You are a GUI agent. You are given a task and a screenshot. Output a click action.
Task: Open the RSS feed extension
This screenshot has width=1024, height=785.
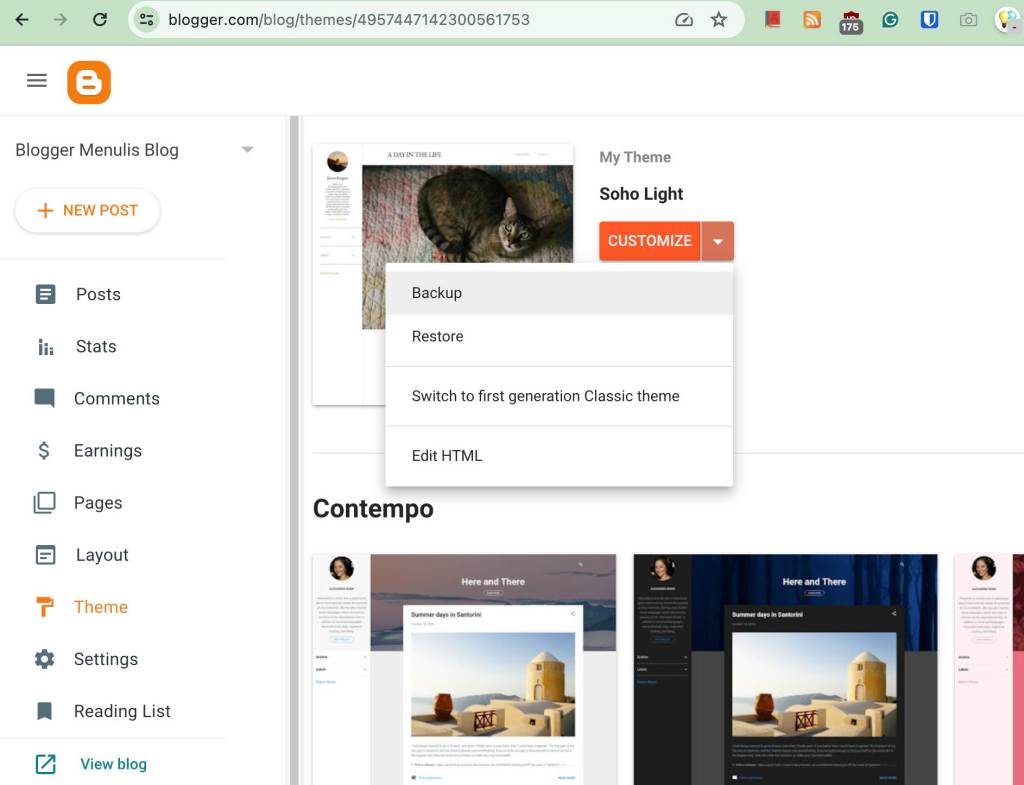pyautogui.click(x=812, y=20)
